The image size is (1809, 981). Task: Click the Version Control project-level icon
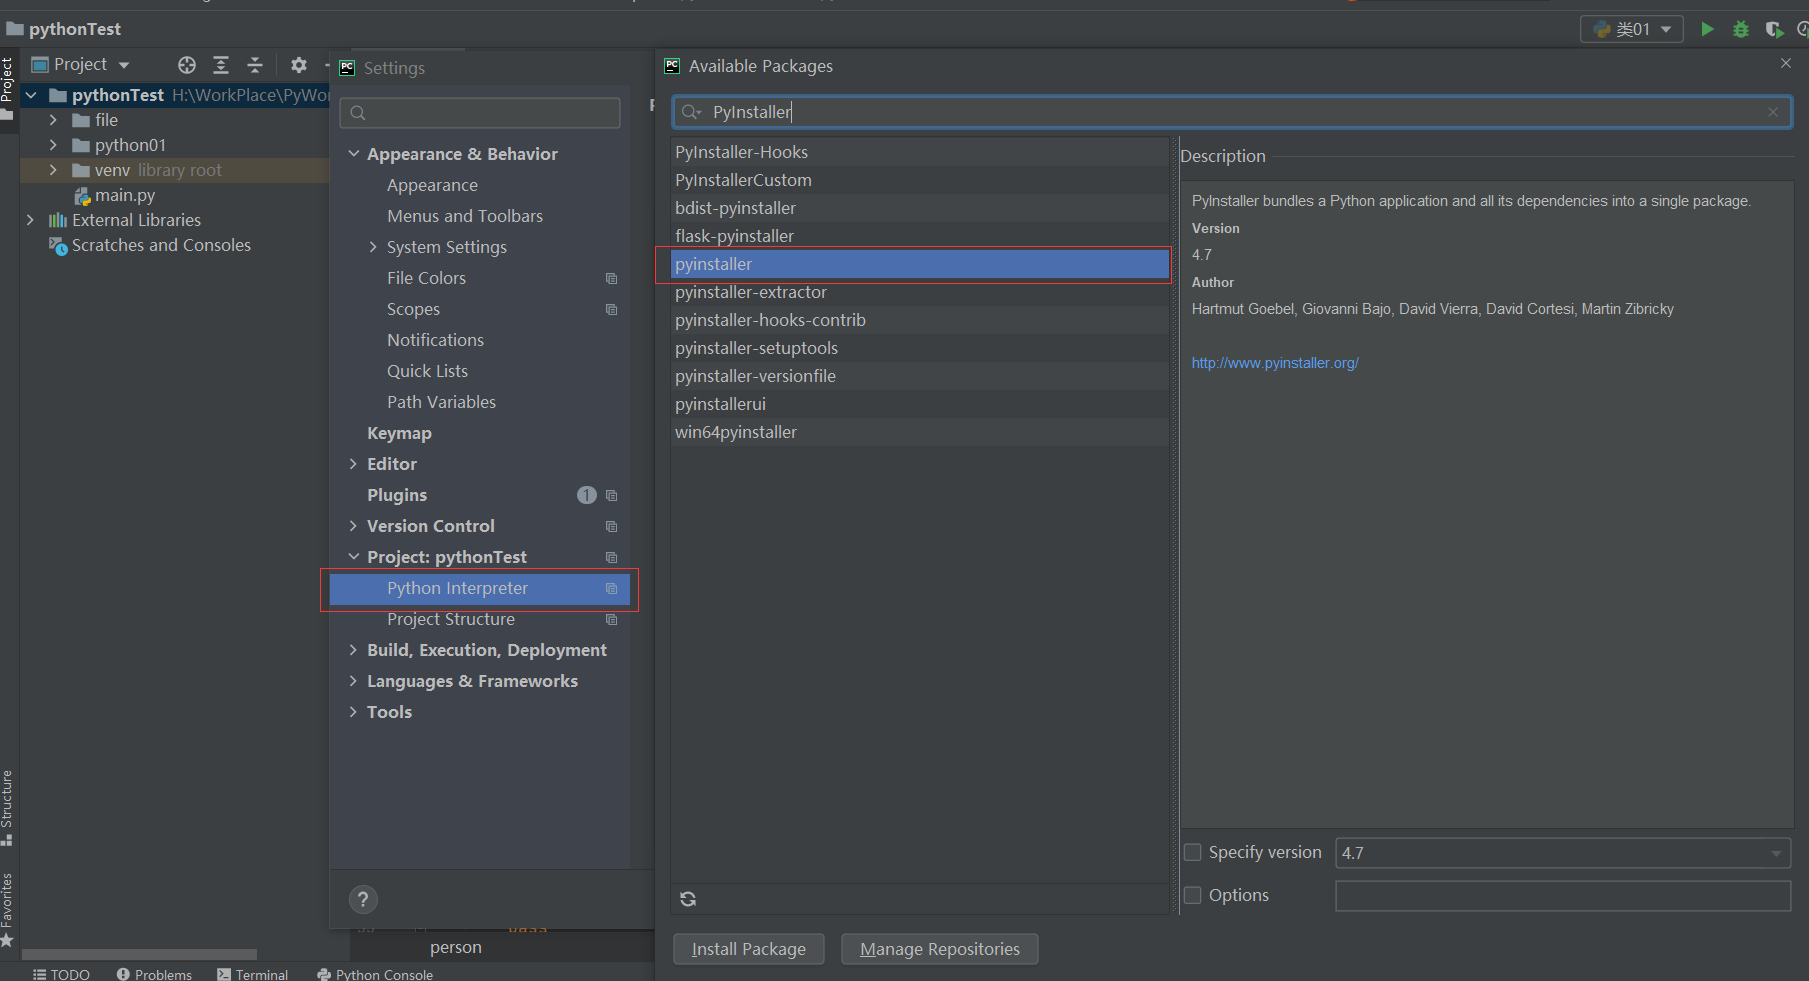[x=611, y=527]
